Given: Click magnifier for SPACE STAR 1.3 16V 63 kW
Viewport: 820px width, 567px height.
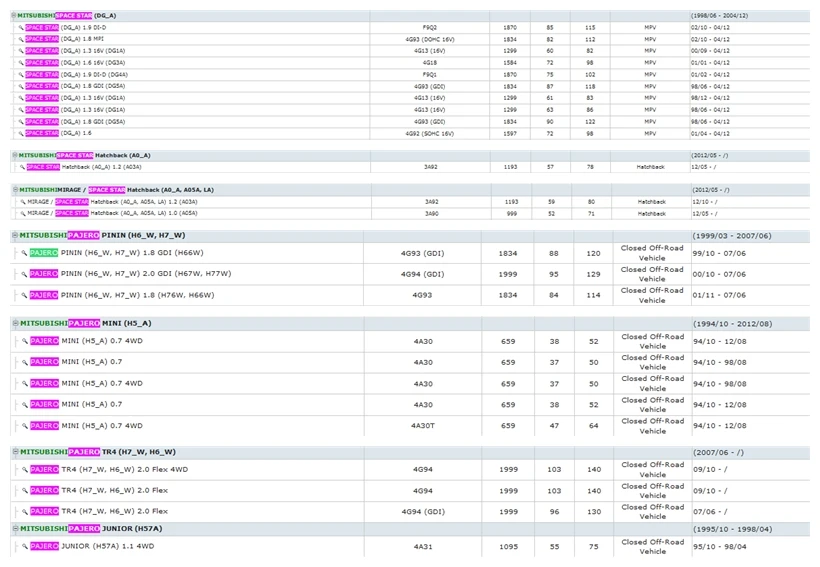Looking at the screenshot, I should (x=21, y=110).
